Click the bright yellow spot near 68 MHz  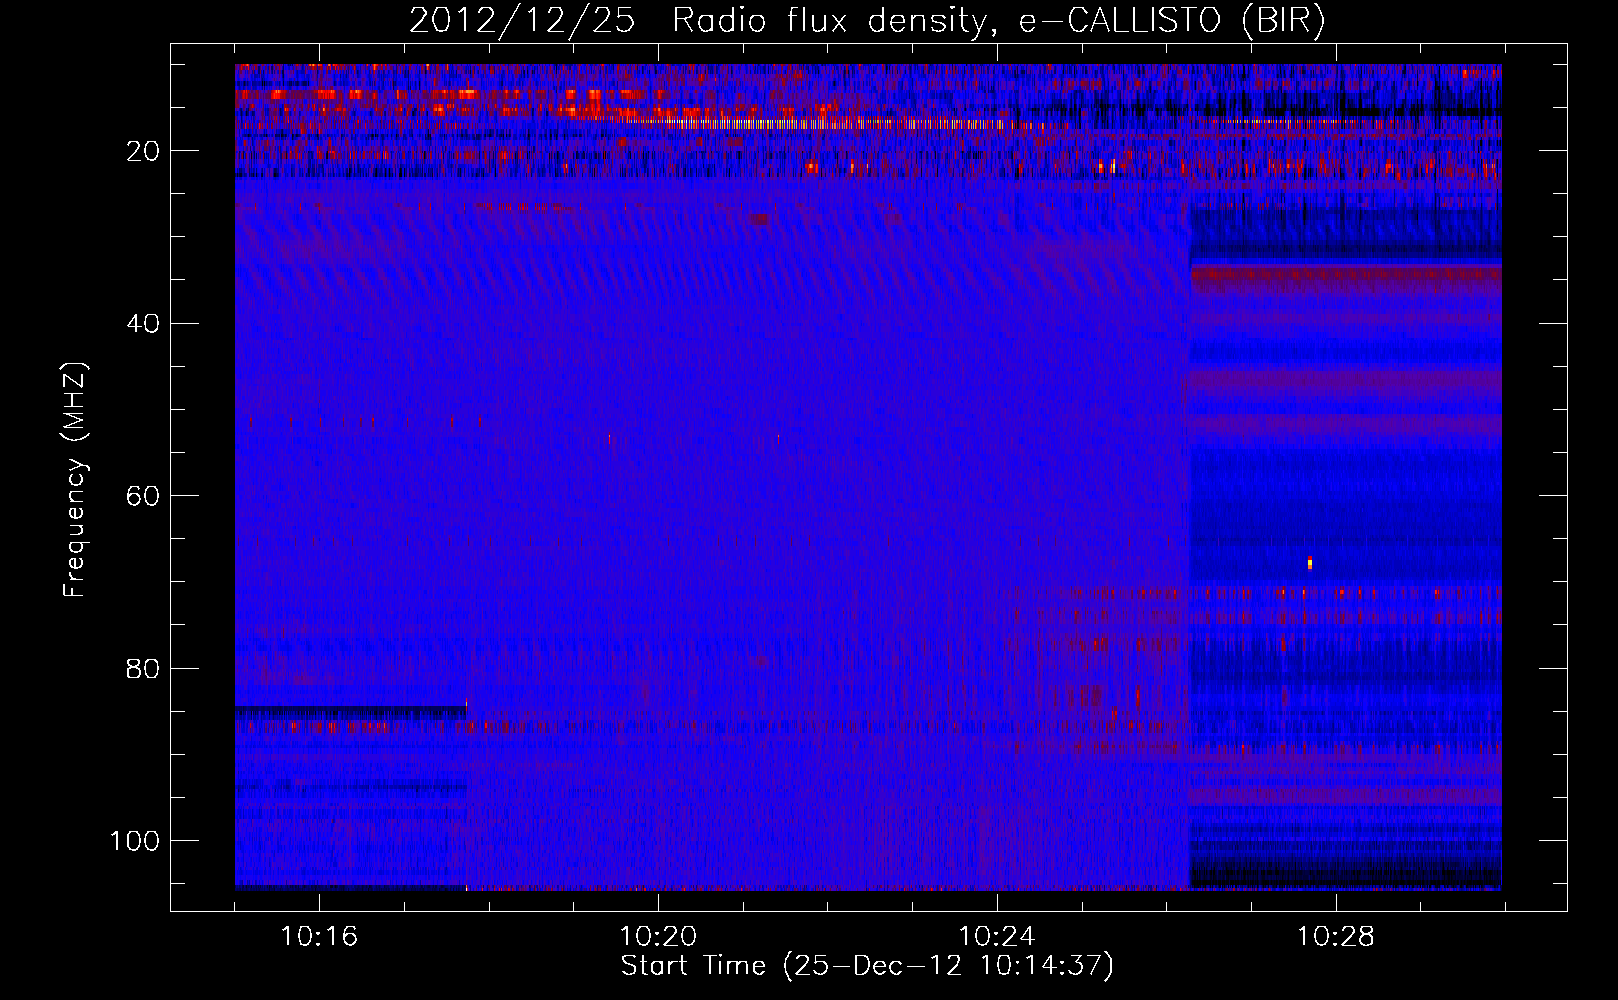tap(1309, 563)
